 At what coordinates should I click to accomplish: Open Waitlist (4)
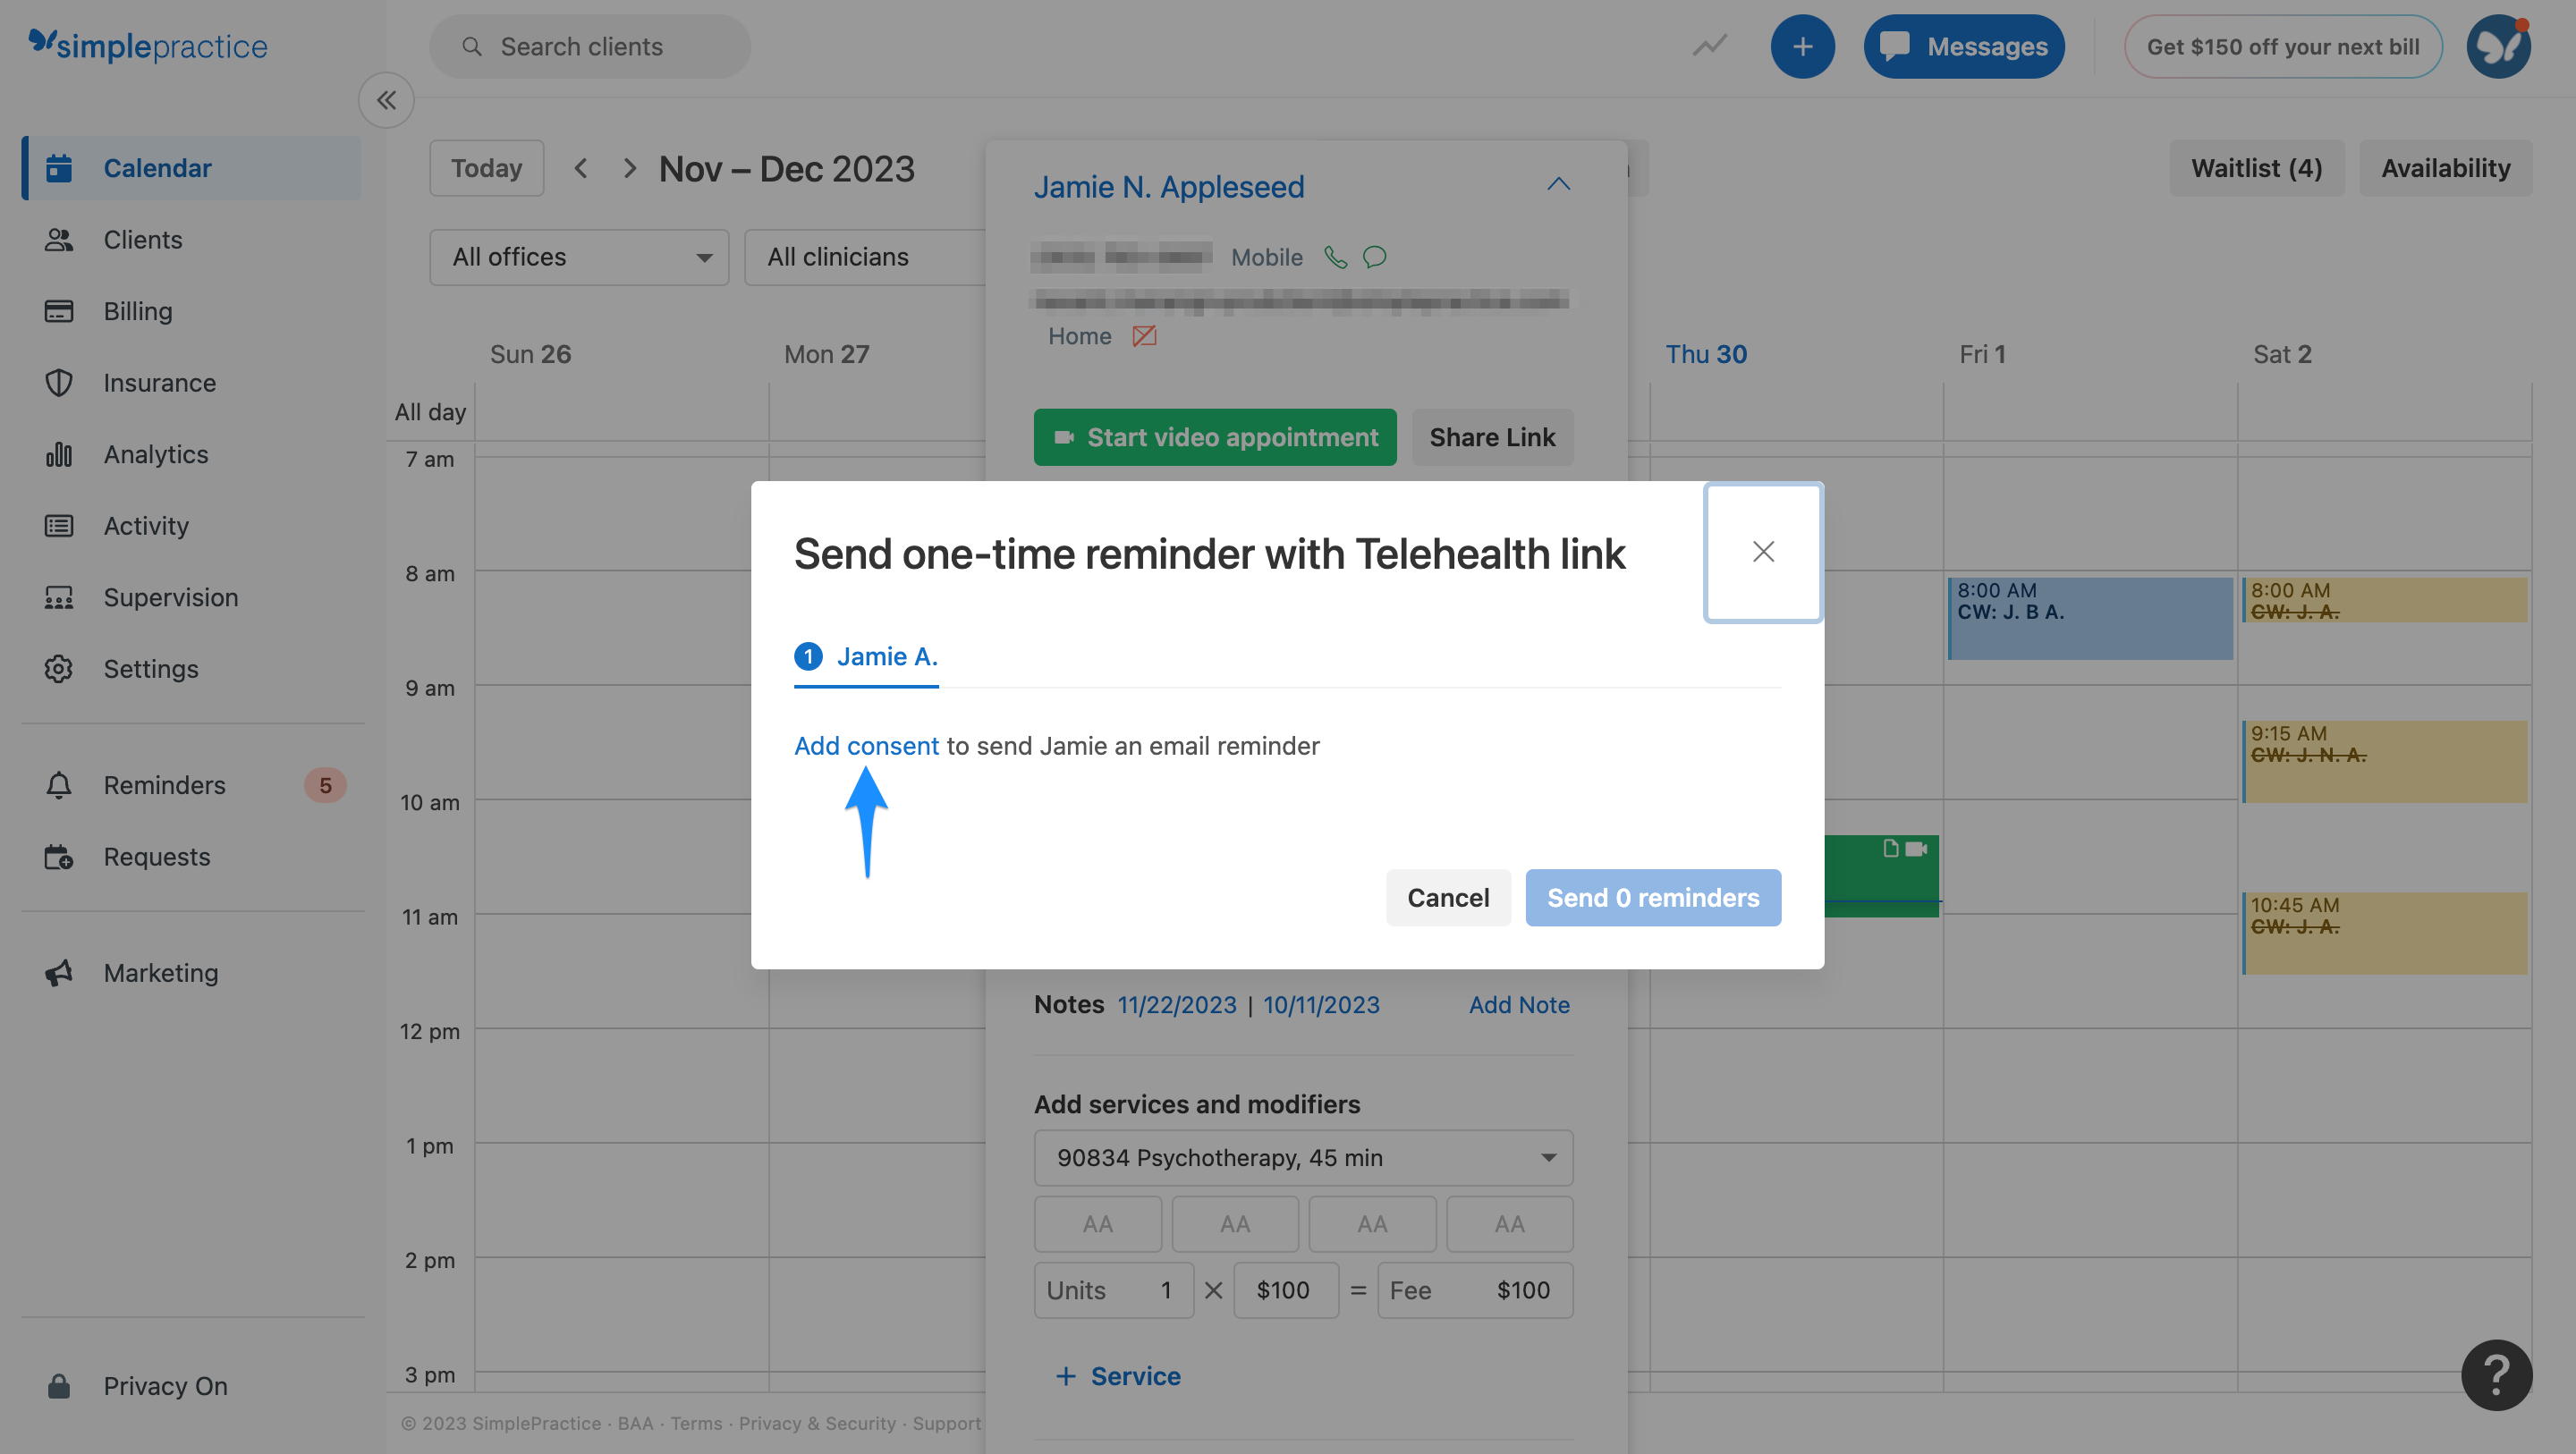[2256, 168]
